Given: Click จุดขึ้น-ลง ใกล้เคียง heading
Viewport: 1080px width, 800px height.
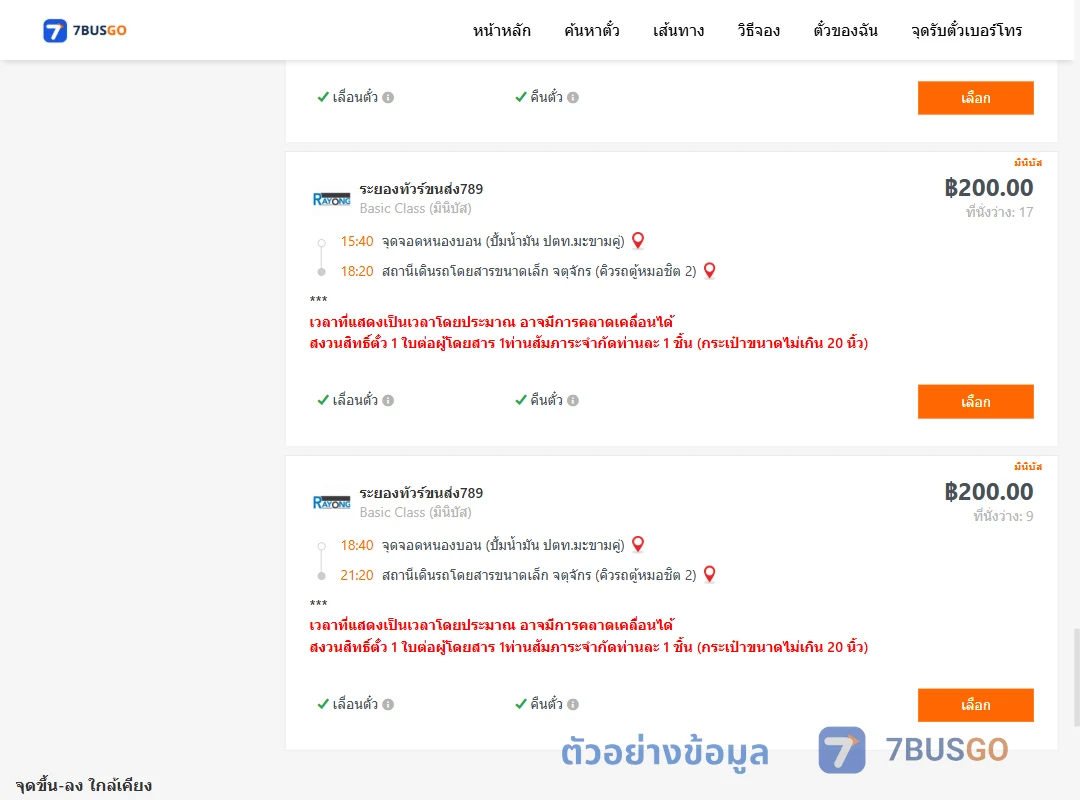Looking at the screenshot, I should pos(83,786).
